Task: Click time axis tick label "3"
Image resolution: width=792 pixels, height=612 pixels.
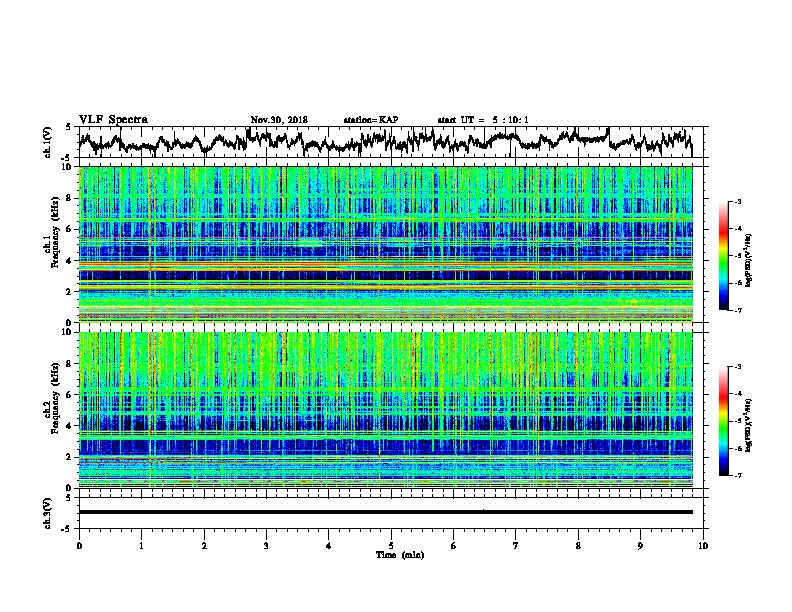Action: [x=266, y=546]
